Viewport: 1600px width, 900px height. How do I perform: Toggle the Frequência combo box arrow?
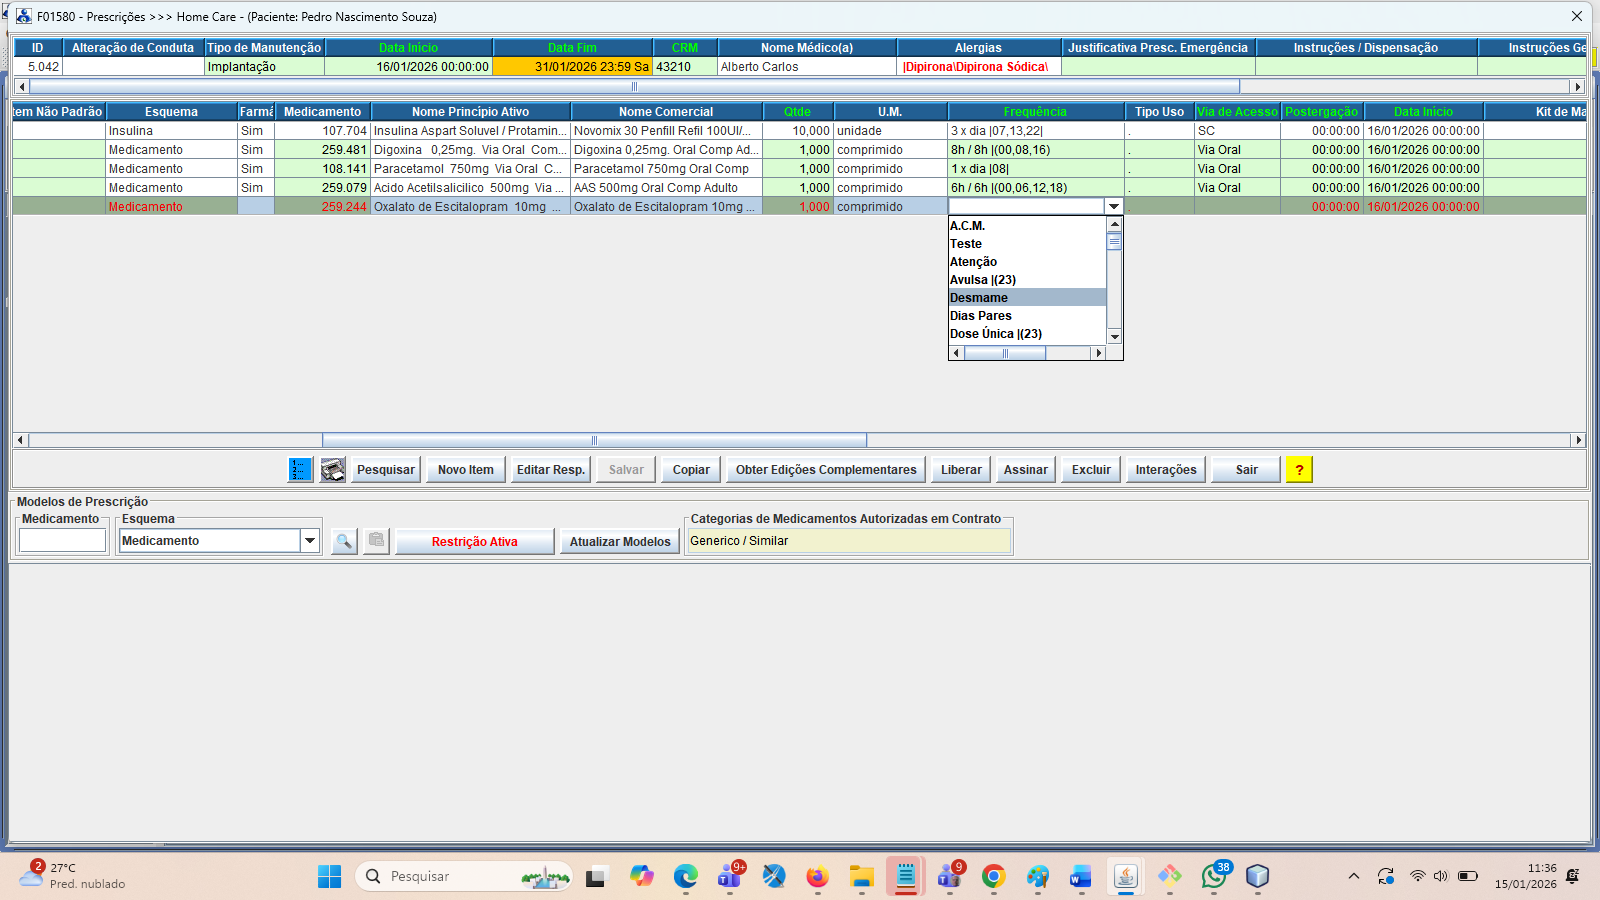(1113, 207)
